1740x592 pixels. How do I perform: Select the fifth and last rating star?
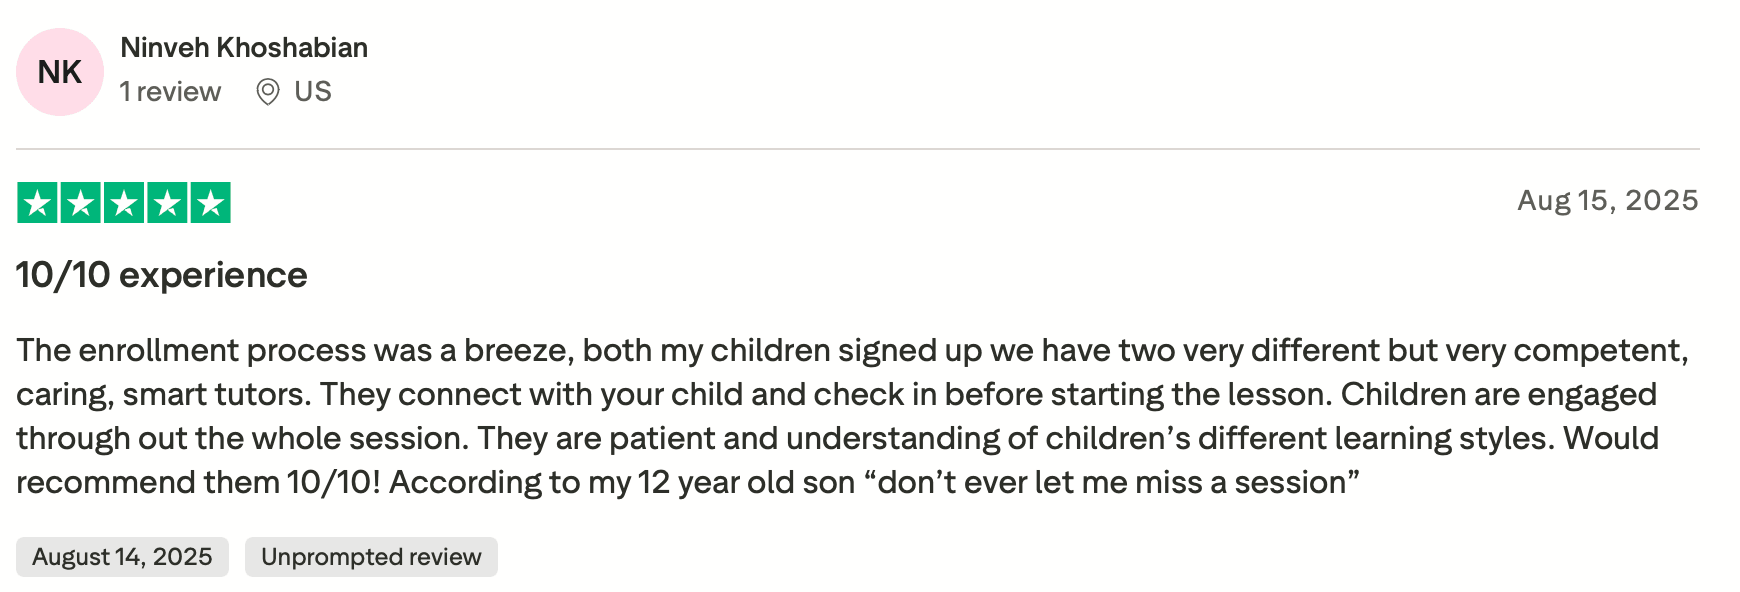pyautogui.click(x=210, y=203)
